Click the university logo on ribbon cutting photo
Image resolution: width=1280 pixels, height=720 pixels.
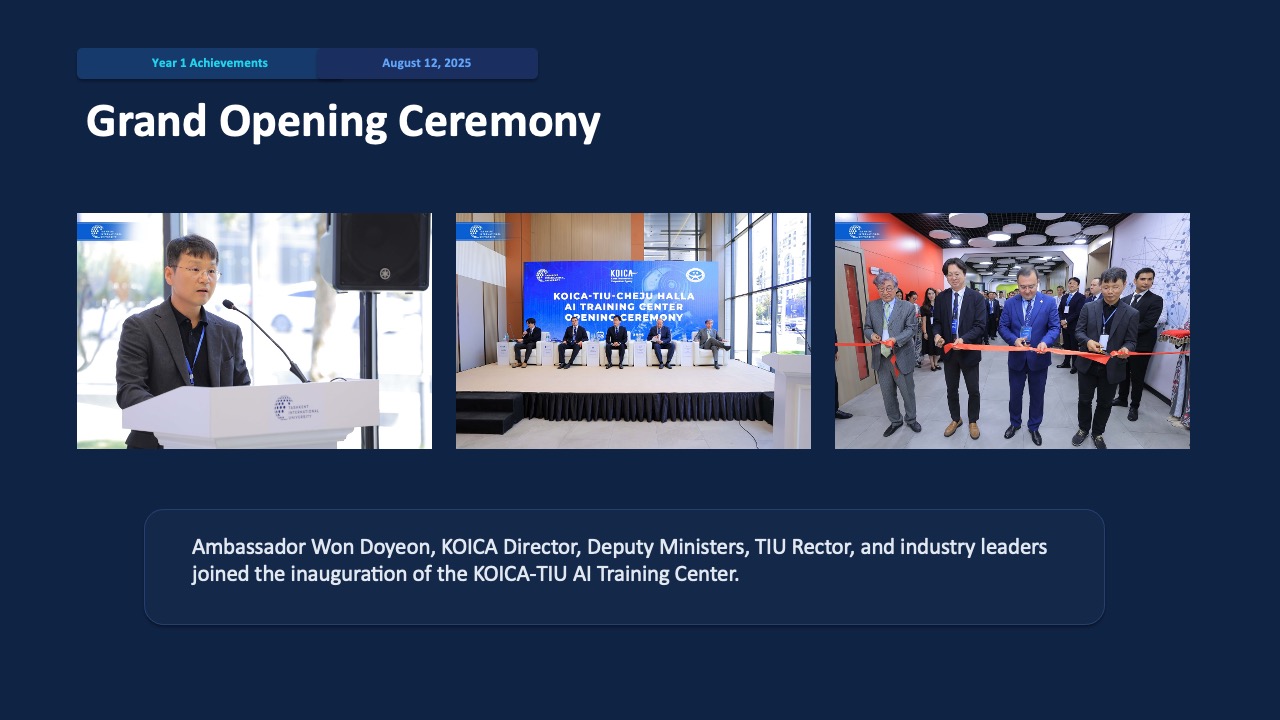click(x=864, y=231)
